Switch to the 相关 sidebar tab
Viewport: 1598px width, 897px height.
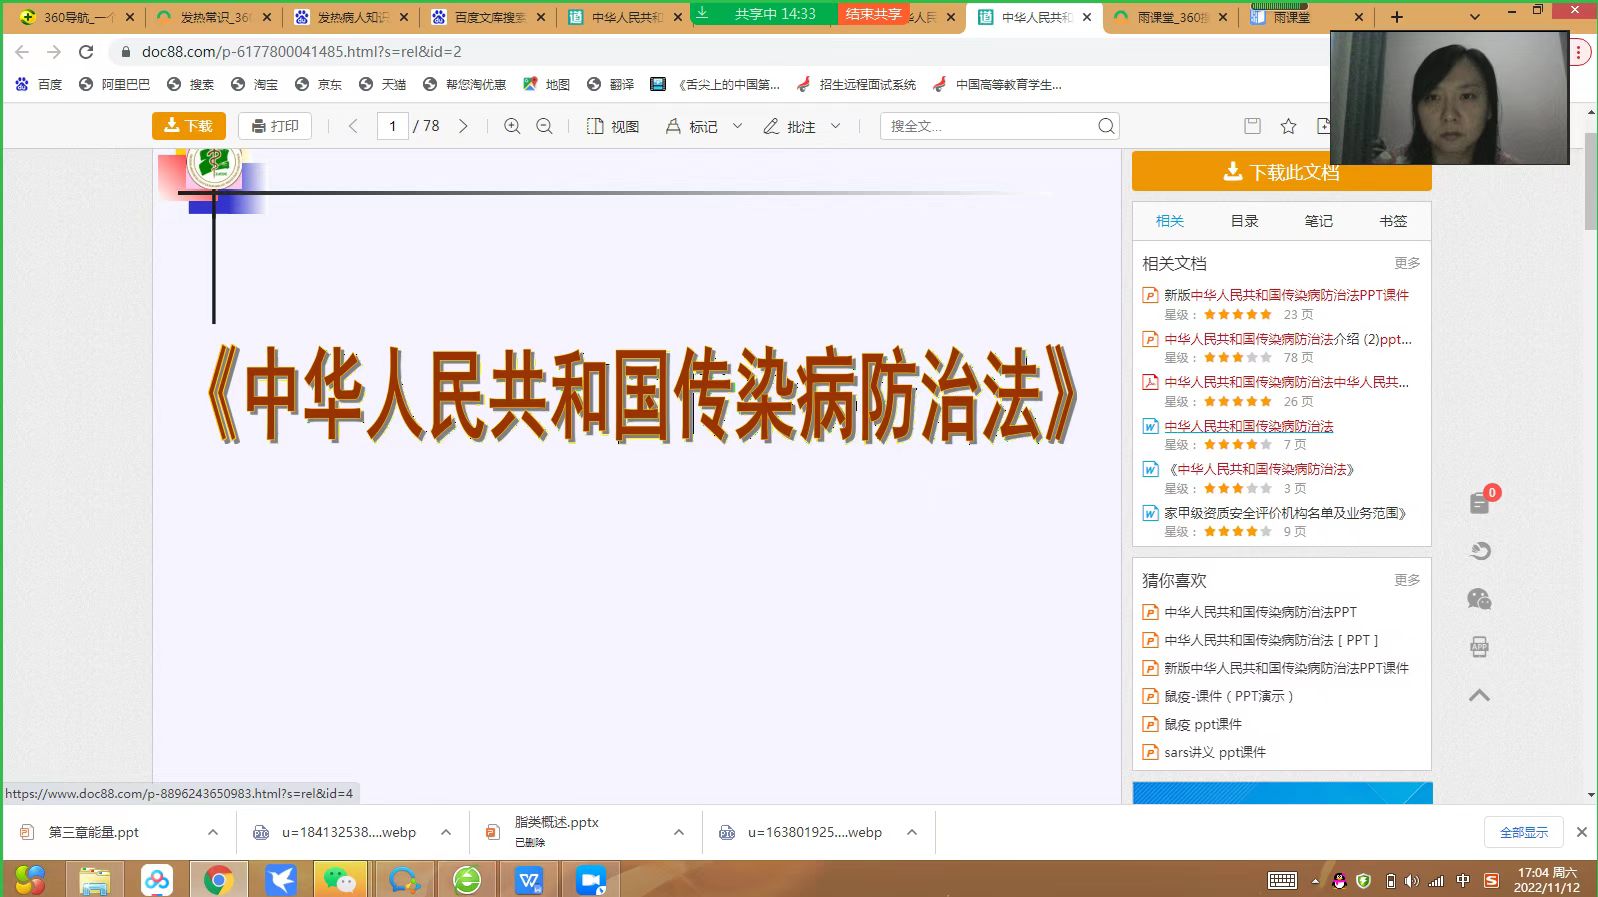[x=1169, y=221]
